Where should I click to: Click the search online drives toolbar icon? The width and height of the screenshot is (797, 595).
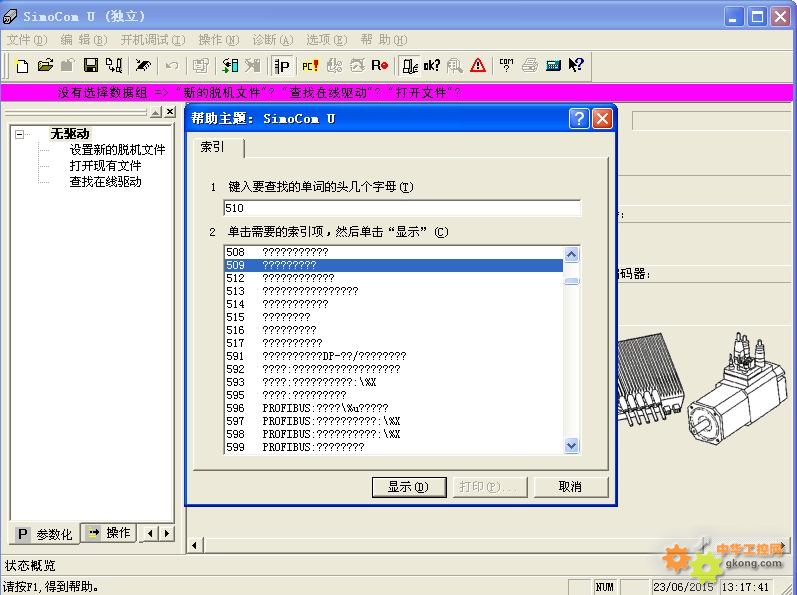coord(114,66)
